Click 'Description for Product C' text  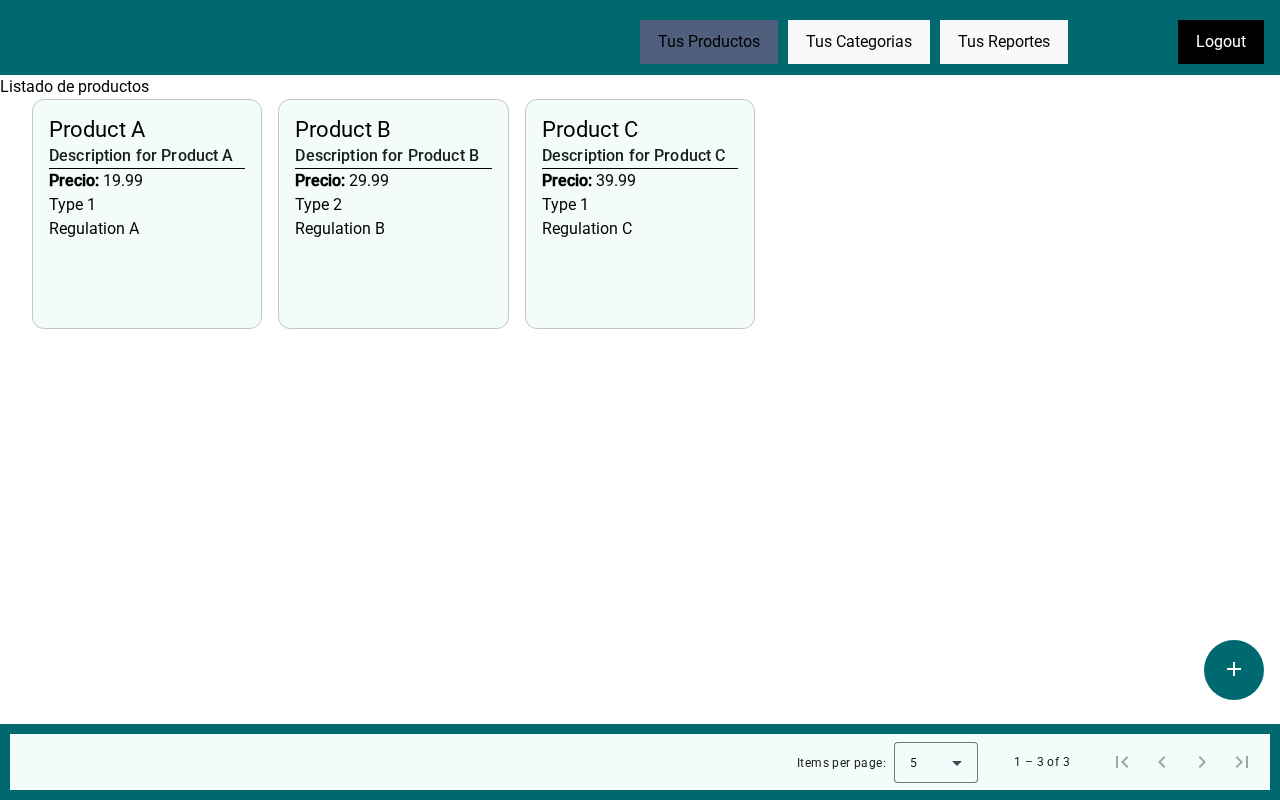[x=634, y=156]
